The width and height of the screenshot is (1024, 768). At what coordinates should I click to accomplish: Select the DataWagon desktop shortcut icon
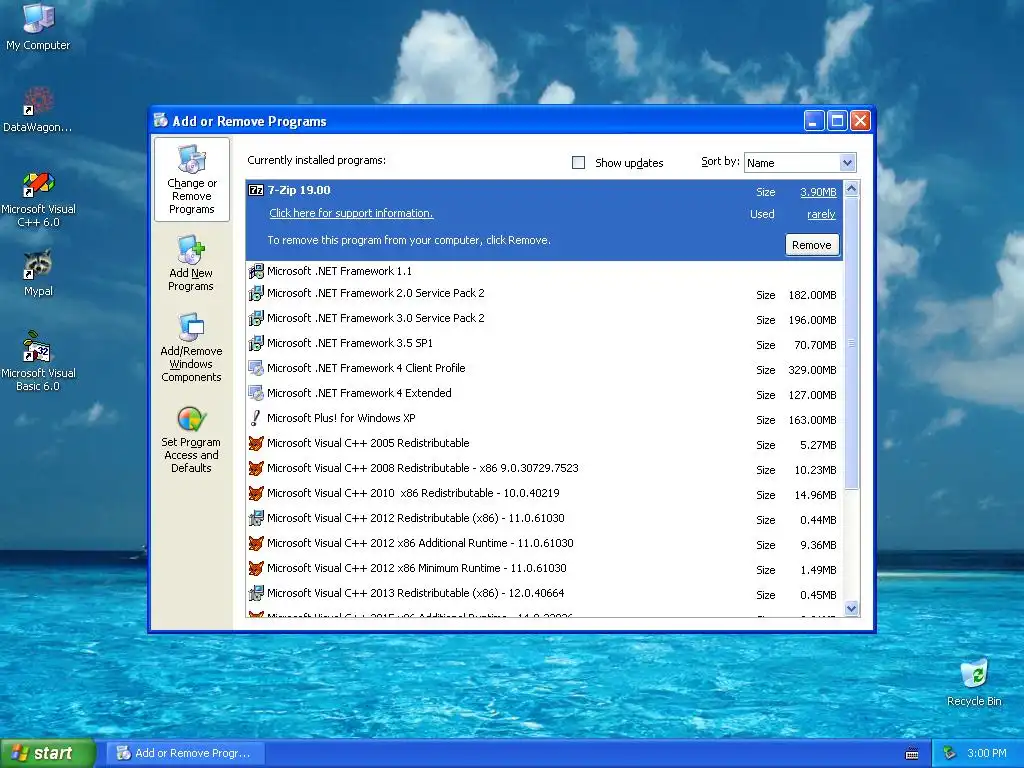(x=38, y=101)
